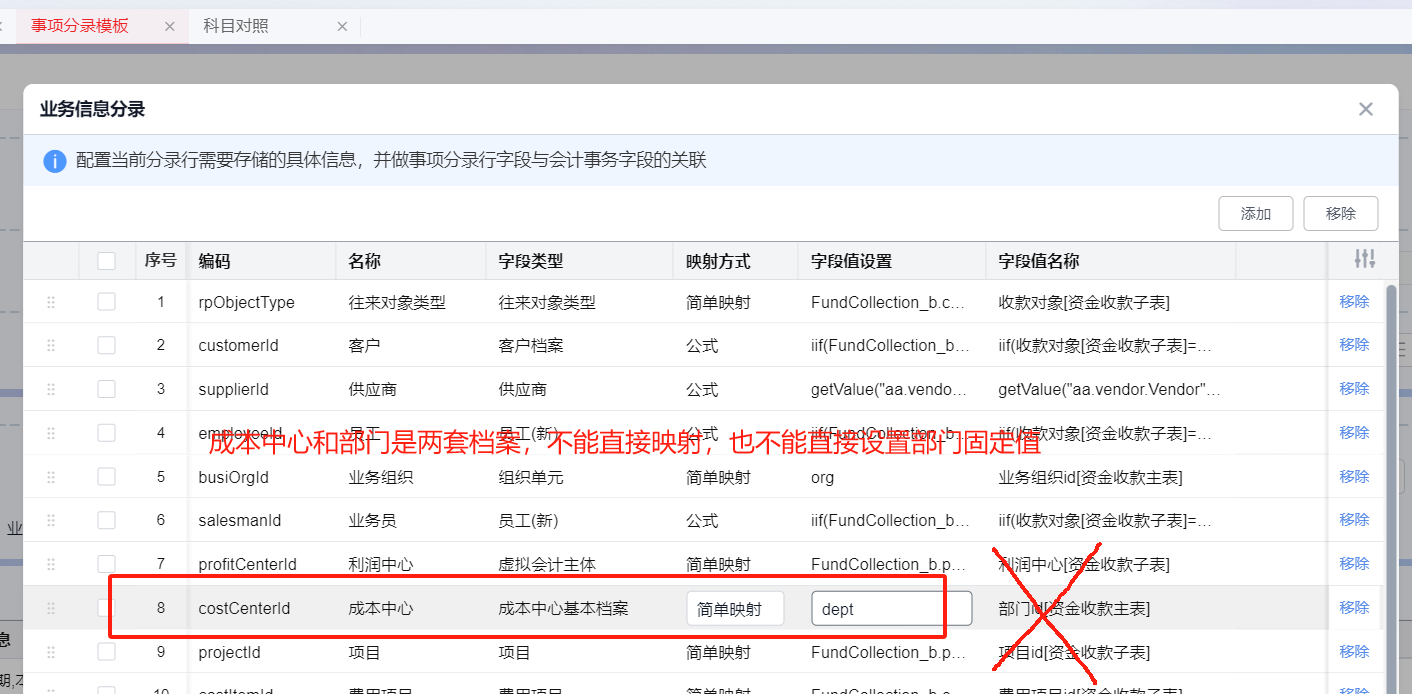Click drag handle icon for rpObjectType row
Viewport: 1412px width, 694px height.
click(x=51, y=302)
